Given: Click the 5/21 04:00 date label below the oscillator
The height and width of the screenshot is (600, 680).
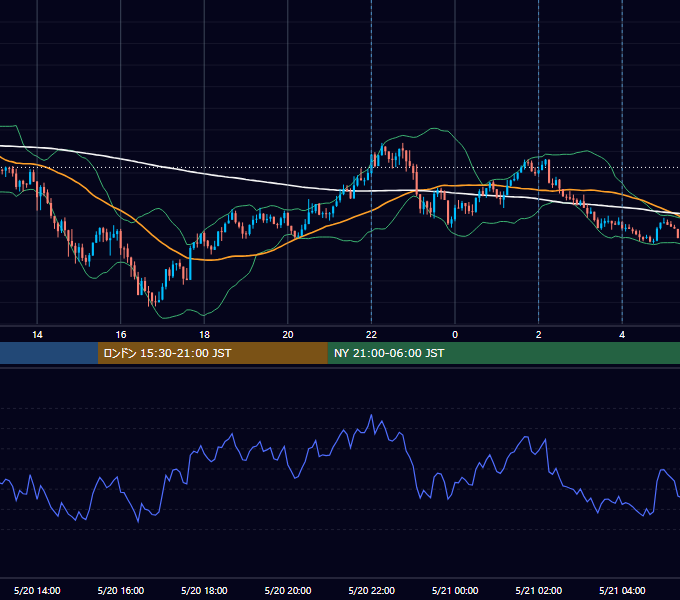Looking at the screenshot, I should click(622, 590).
